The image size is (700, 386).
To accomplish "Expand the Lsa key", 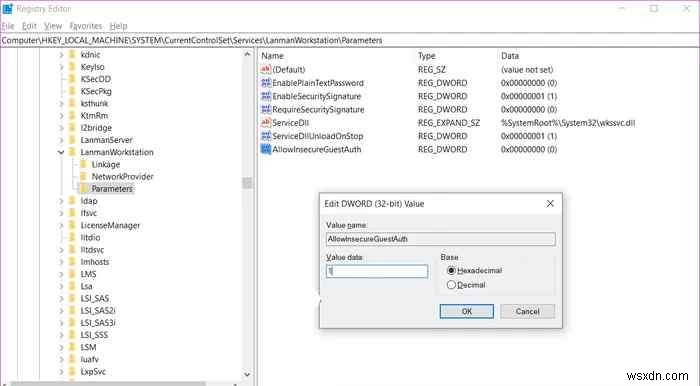I will [61, 286].
